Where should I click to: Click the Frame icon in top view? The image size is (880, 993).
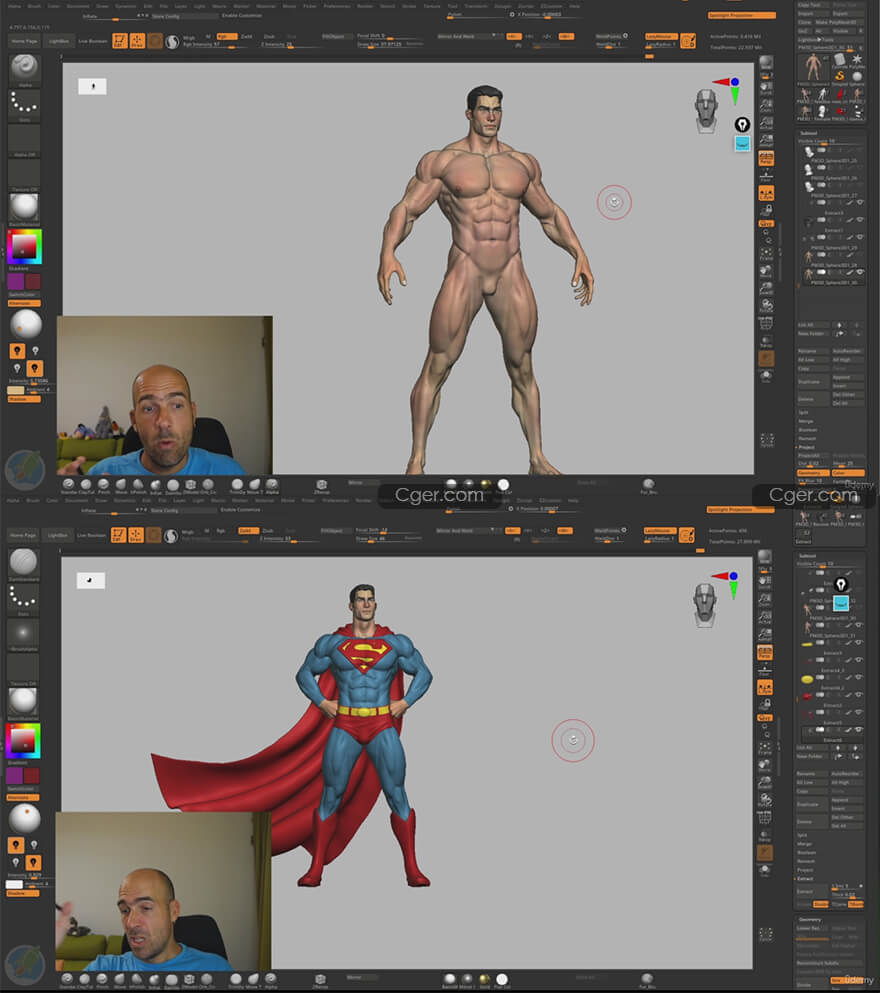(766, 254)
